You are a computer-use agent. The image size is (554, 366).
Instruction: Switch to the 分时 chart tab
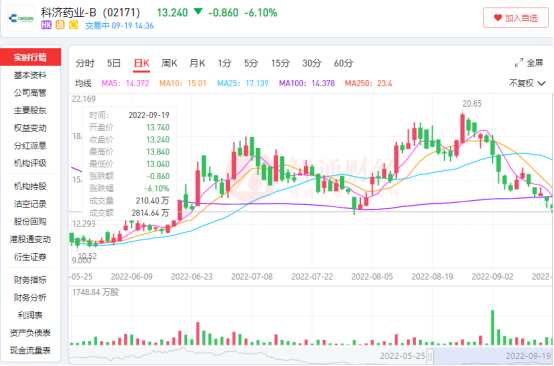click(x=85, y=63)
